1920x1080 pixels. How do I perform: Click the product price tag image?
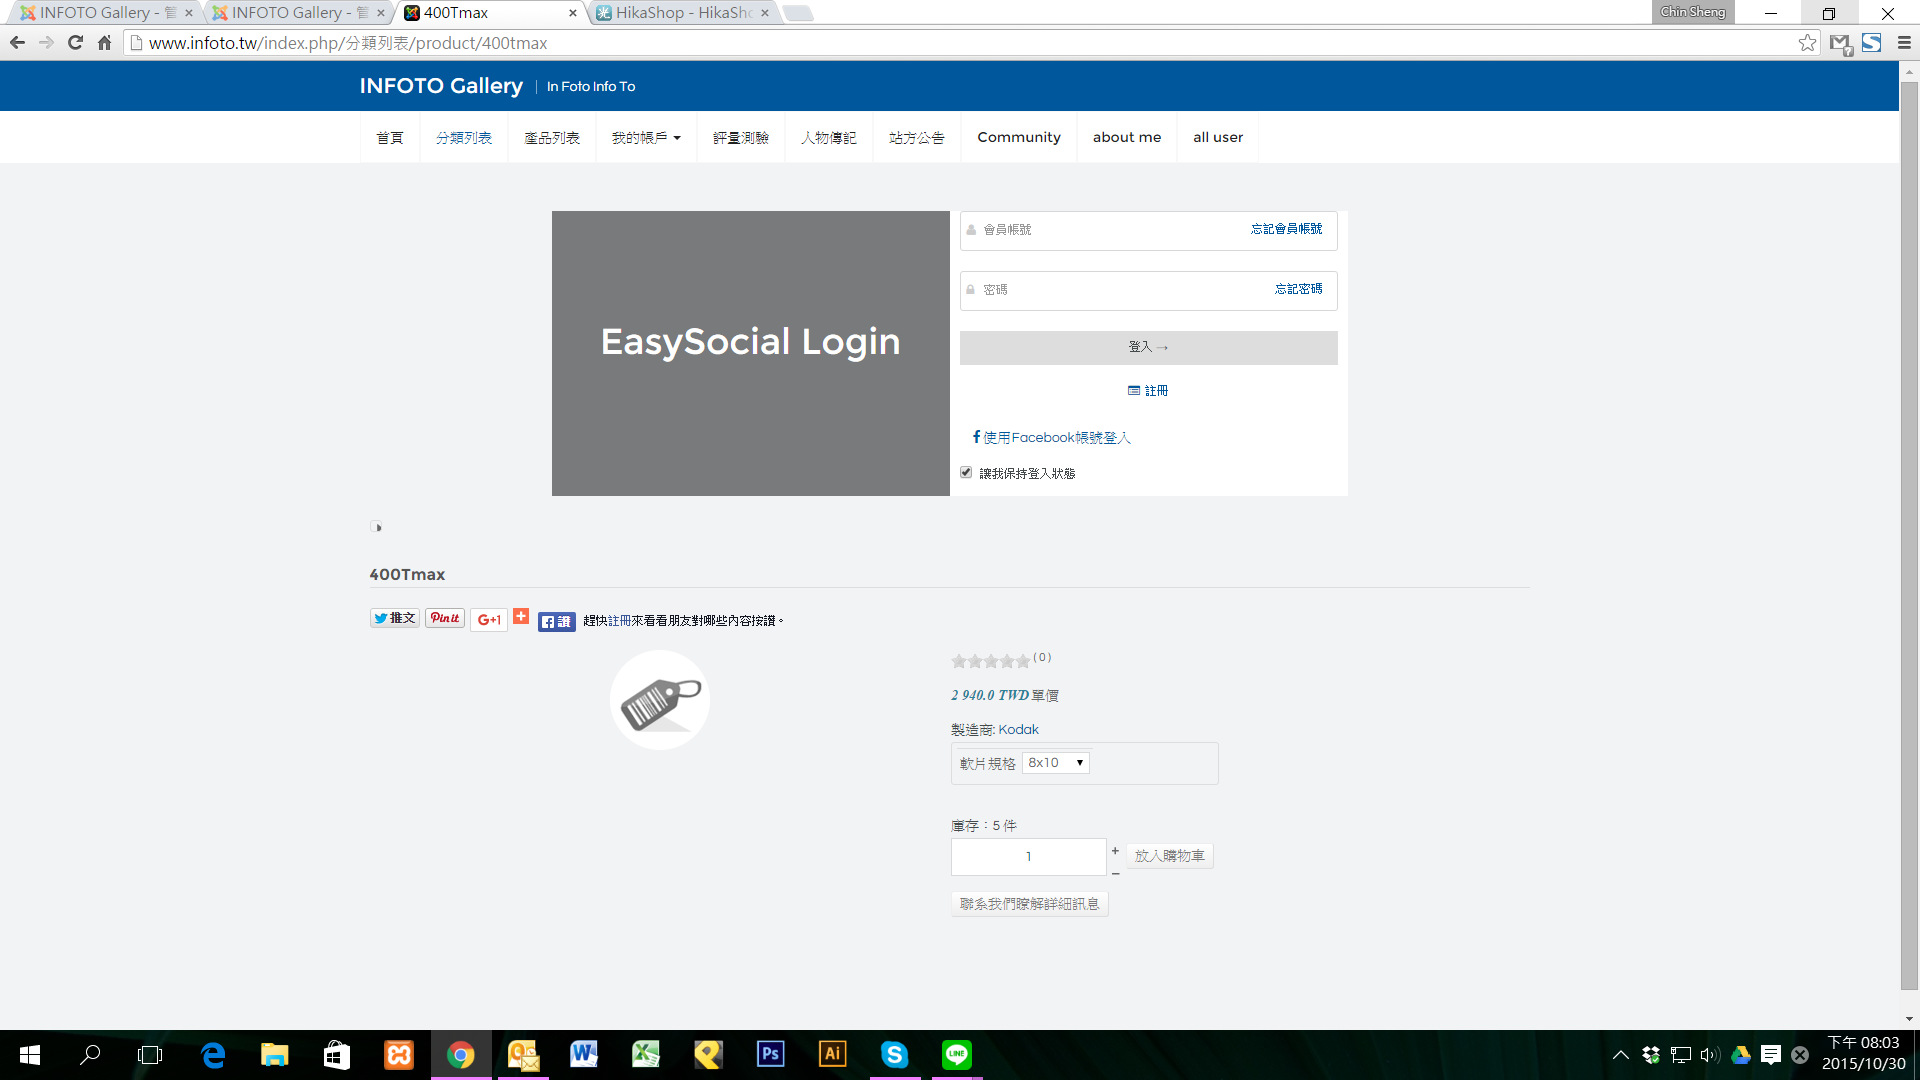click(x=660, y=700)
